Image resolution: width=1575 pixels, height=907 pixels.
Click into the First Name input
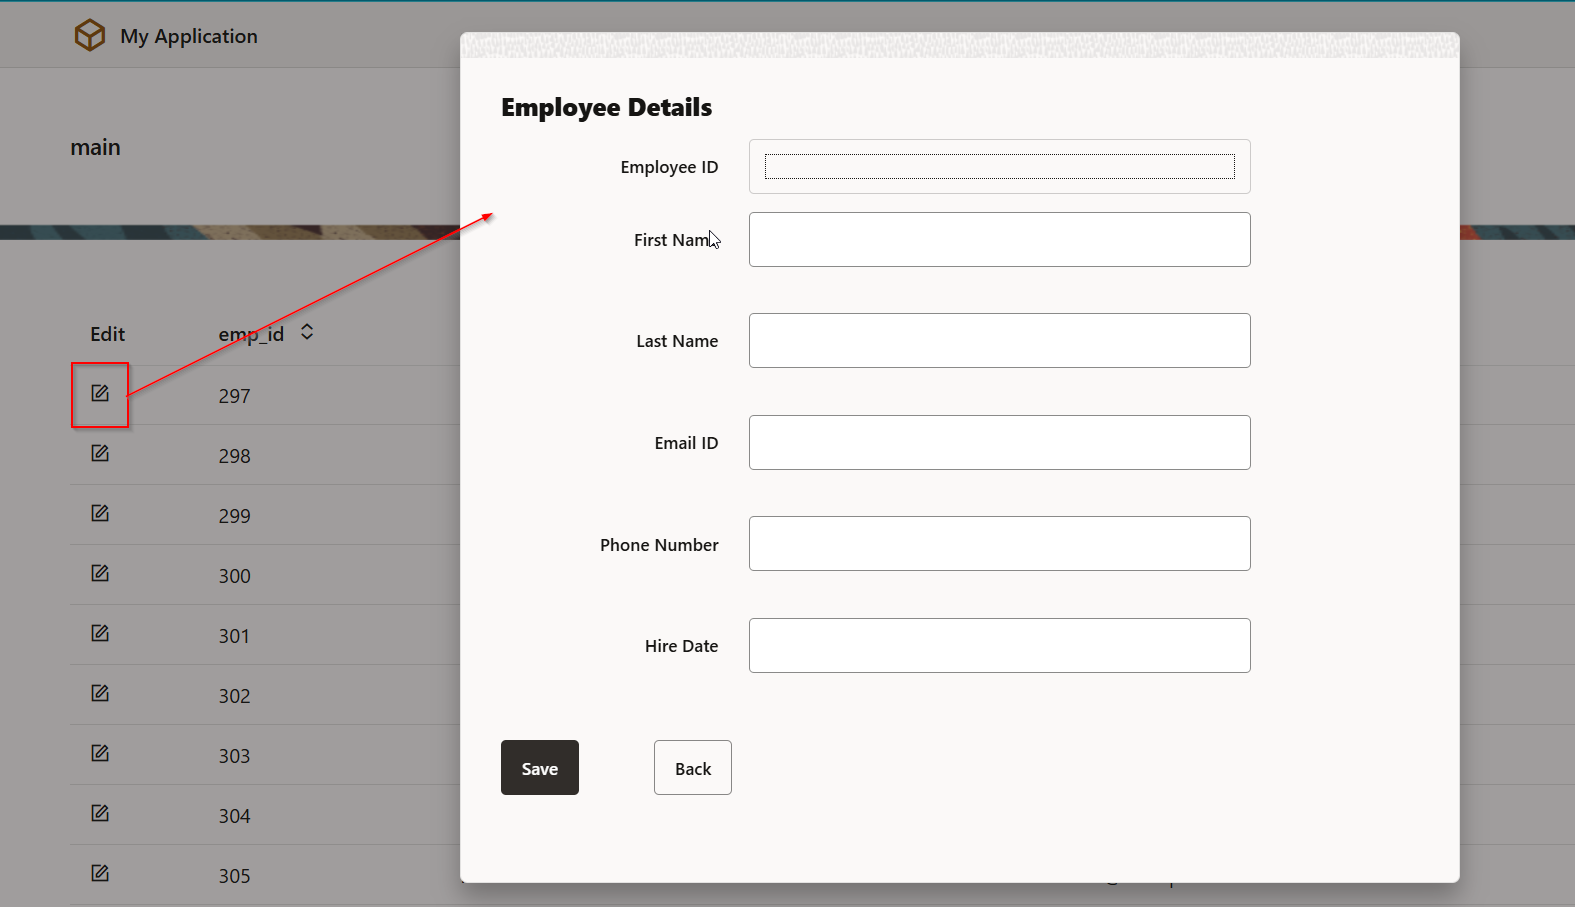(x=999, y=240)
